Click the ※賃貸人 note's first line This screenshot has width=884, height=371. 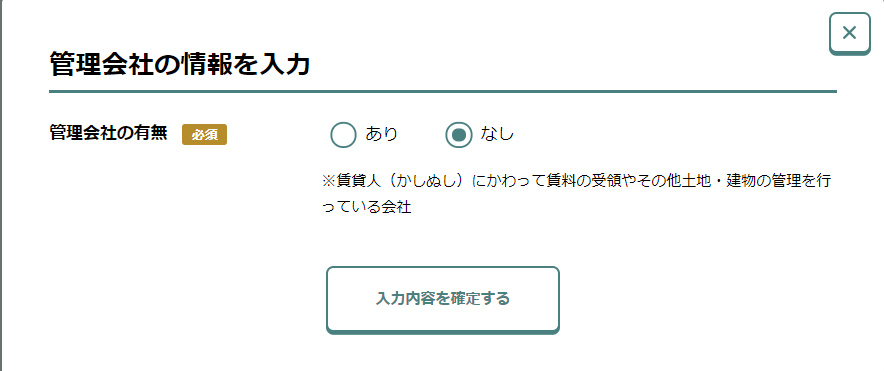tap(576, 182)
